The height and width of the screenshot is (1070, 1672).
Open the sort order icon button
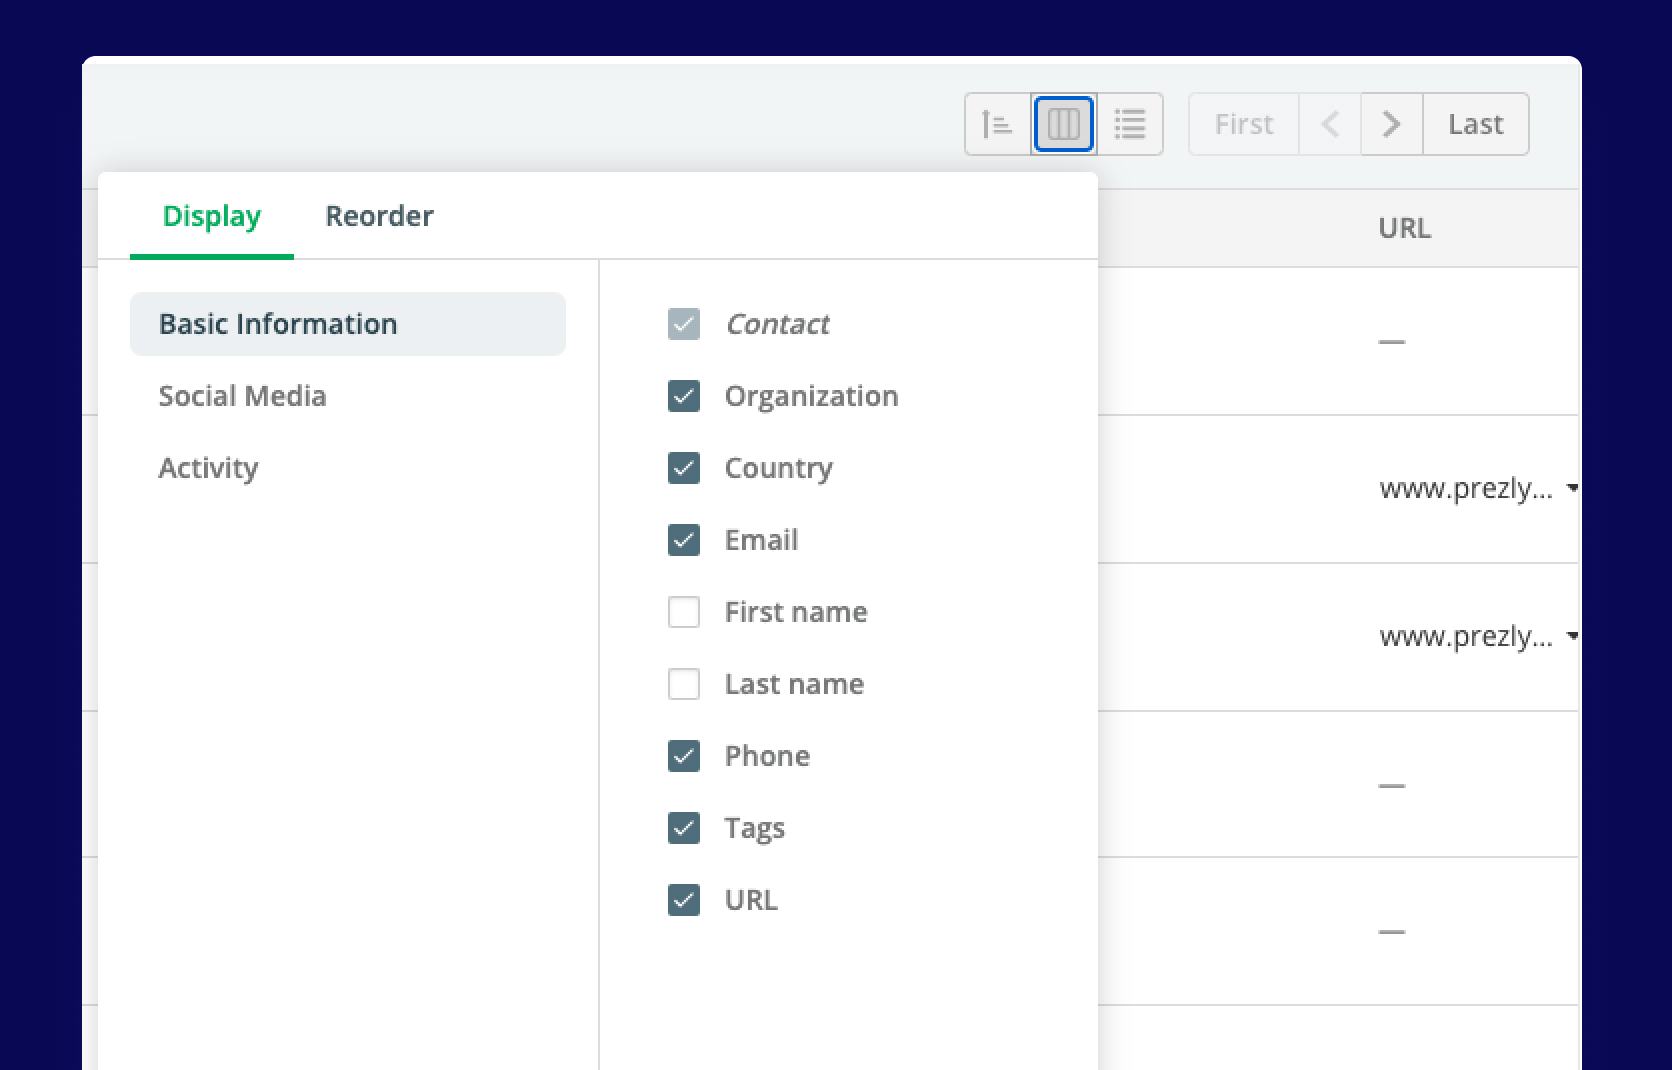click(998, 124)
